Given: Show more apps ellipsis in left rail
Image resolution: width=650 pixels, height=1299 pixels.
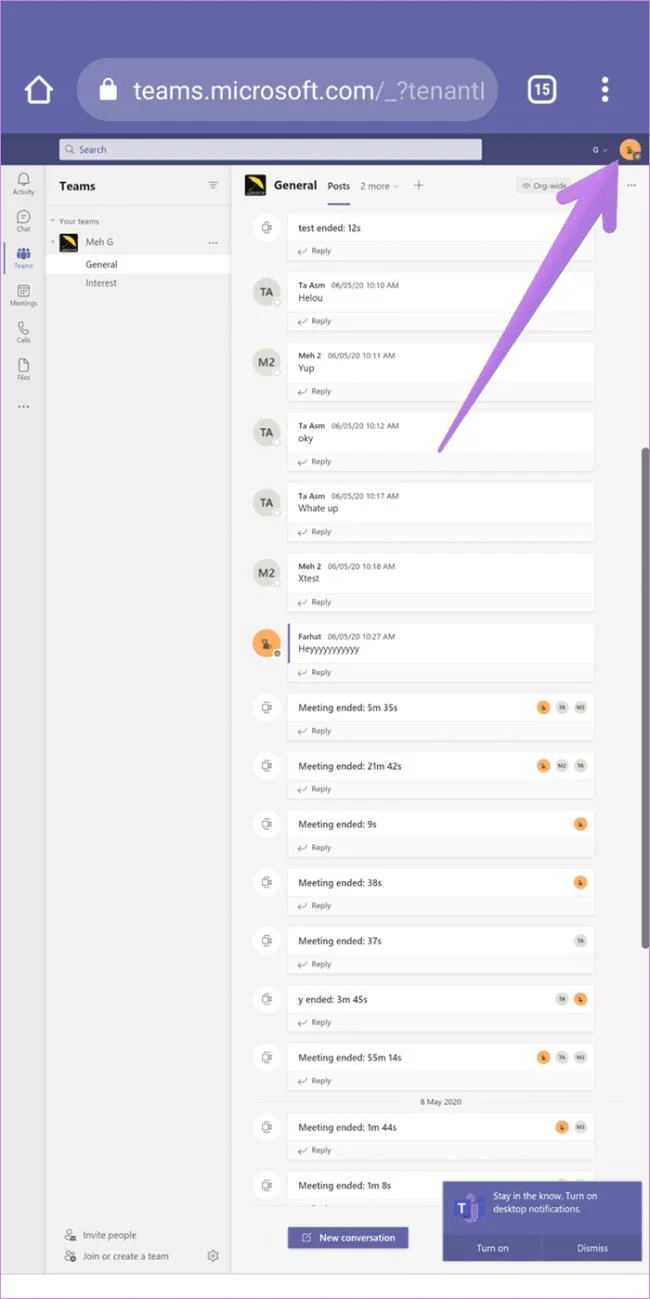Looking at the screenshot, I should [x=23, y=407].
